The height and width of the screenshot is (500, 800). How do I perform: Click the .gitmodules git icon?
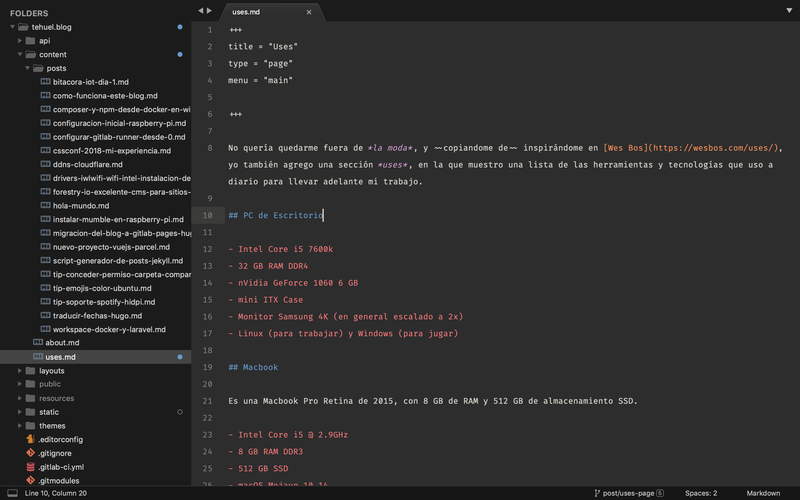(x=31, y=481)
